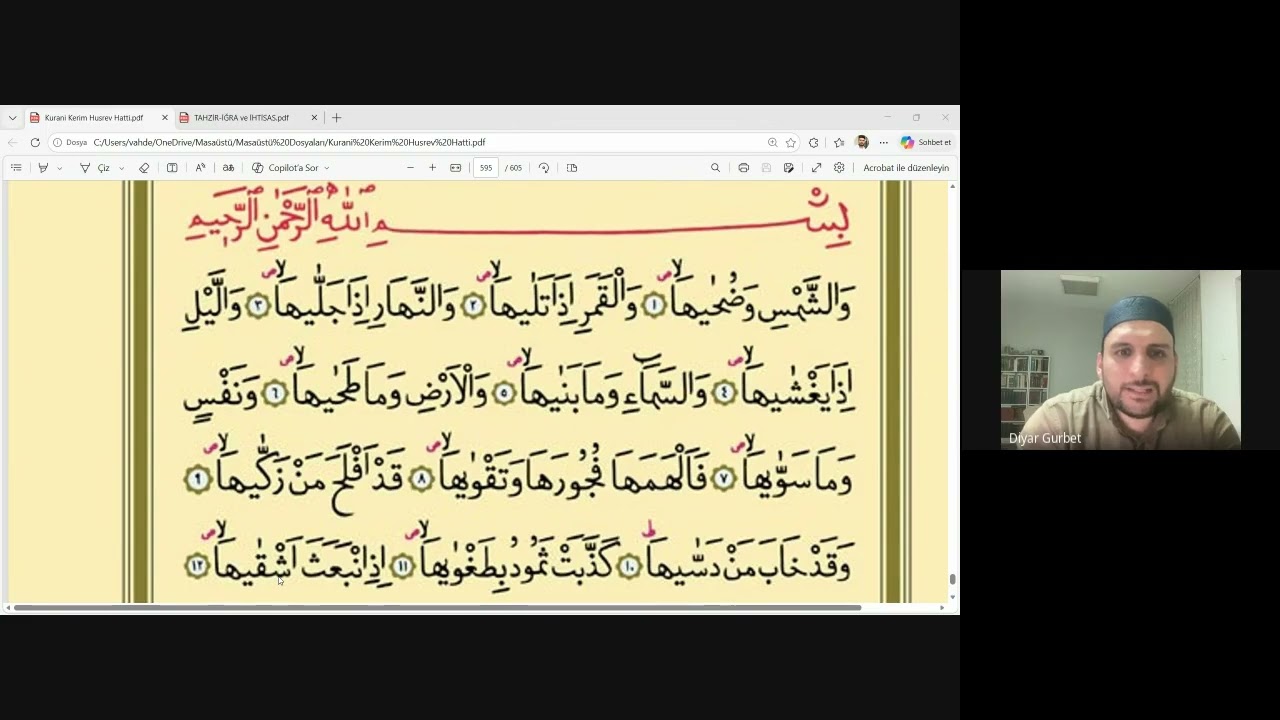View site info via Dosya icon
This screenshot has width=1280, height=720.
(70, 143)
